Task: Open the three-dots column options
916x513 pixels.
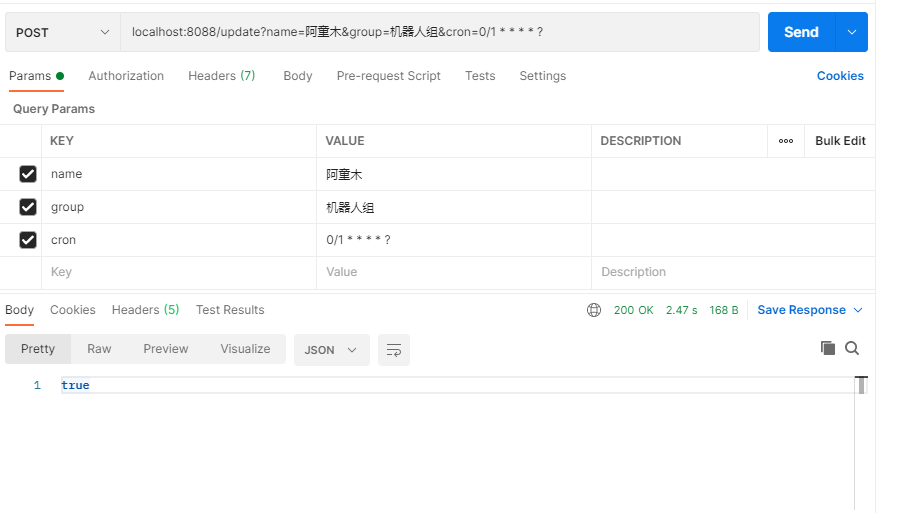Action: (786, 141)
